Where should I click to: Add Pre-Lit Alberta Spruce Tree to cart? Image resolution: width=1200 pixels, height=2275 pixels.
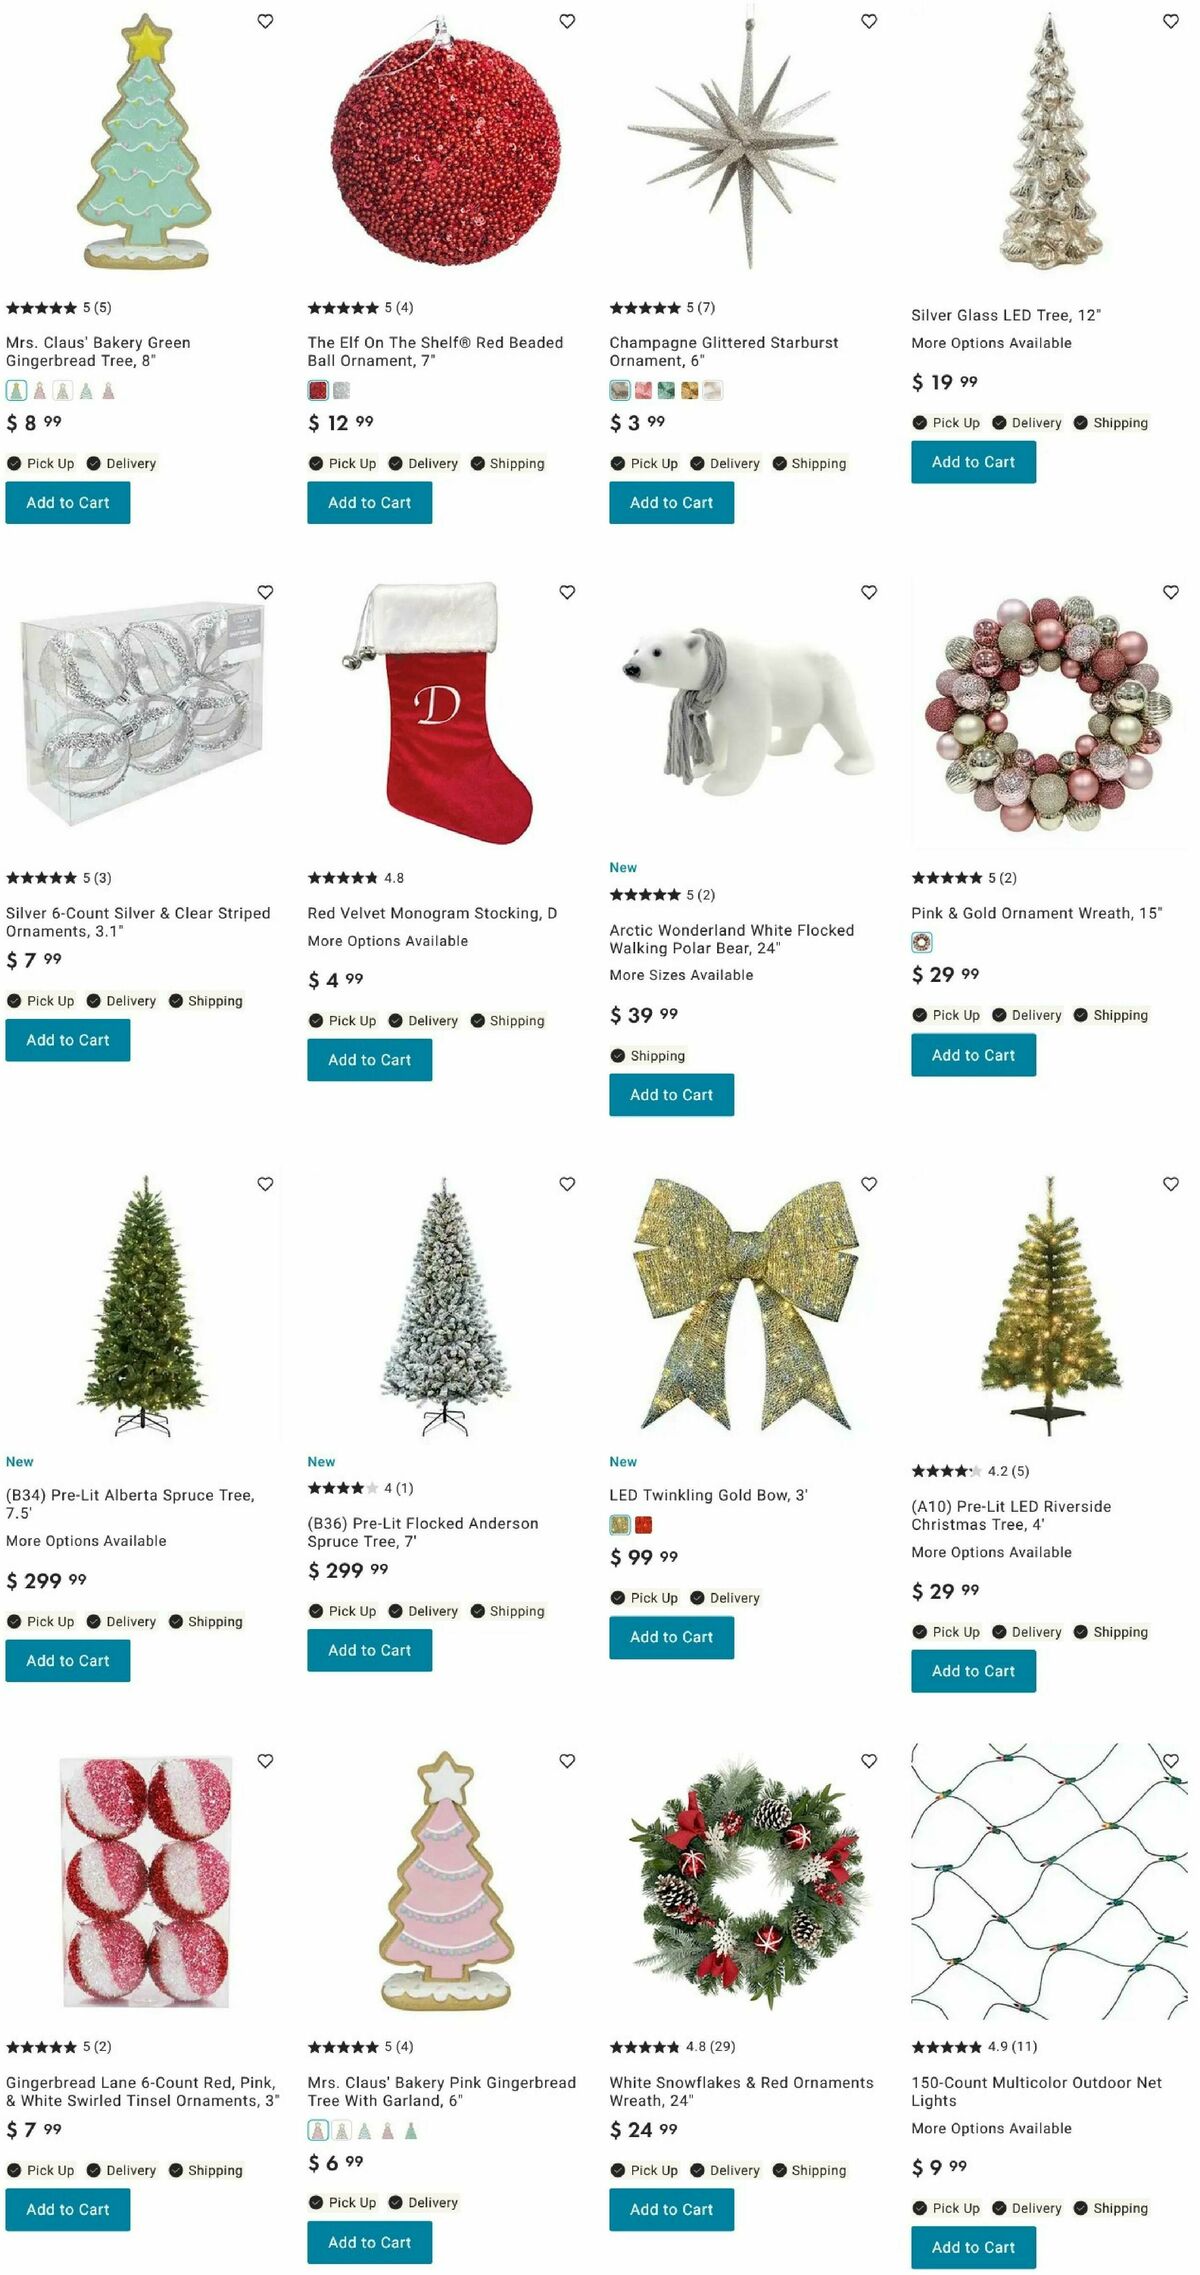pyautogui.click(x=68, y=1661)
